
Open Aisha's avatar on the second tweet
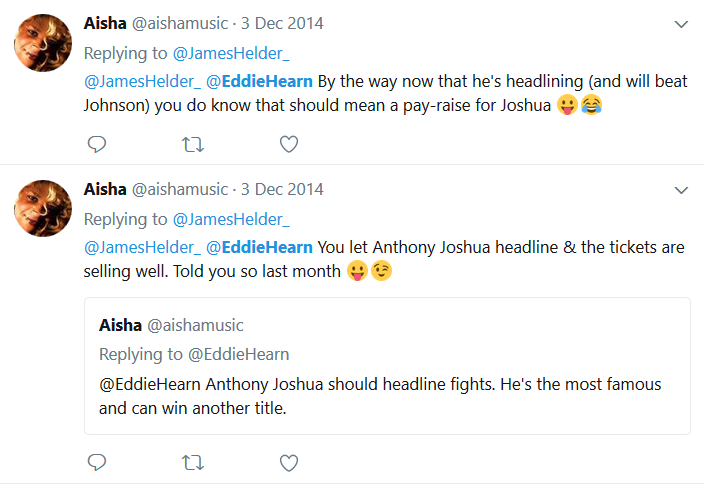tap(42, 209)
